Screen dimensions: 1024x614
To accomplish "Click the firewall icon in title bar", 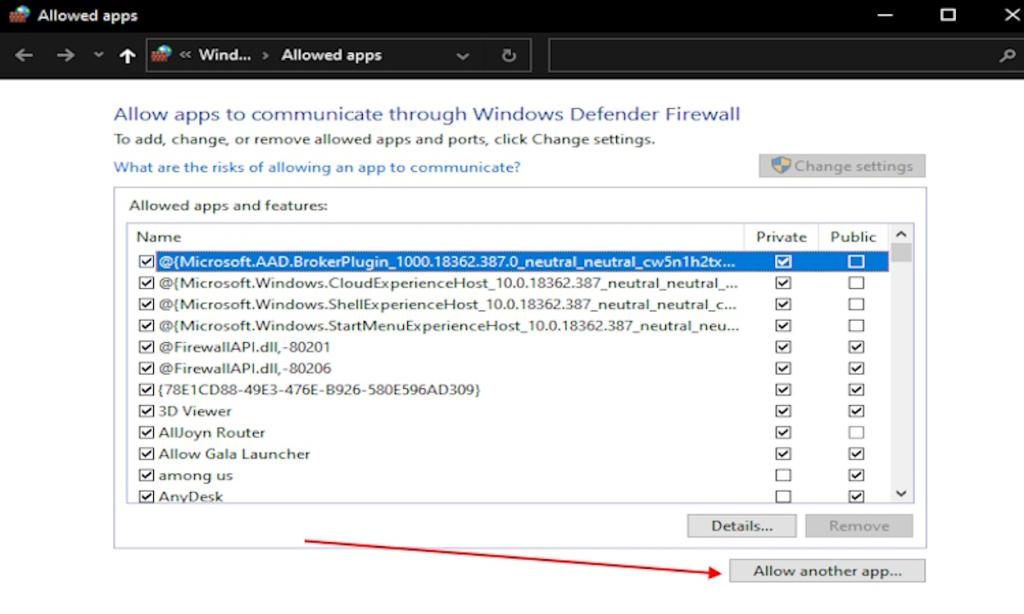I will [19, 15].
